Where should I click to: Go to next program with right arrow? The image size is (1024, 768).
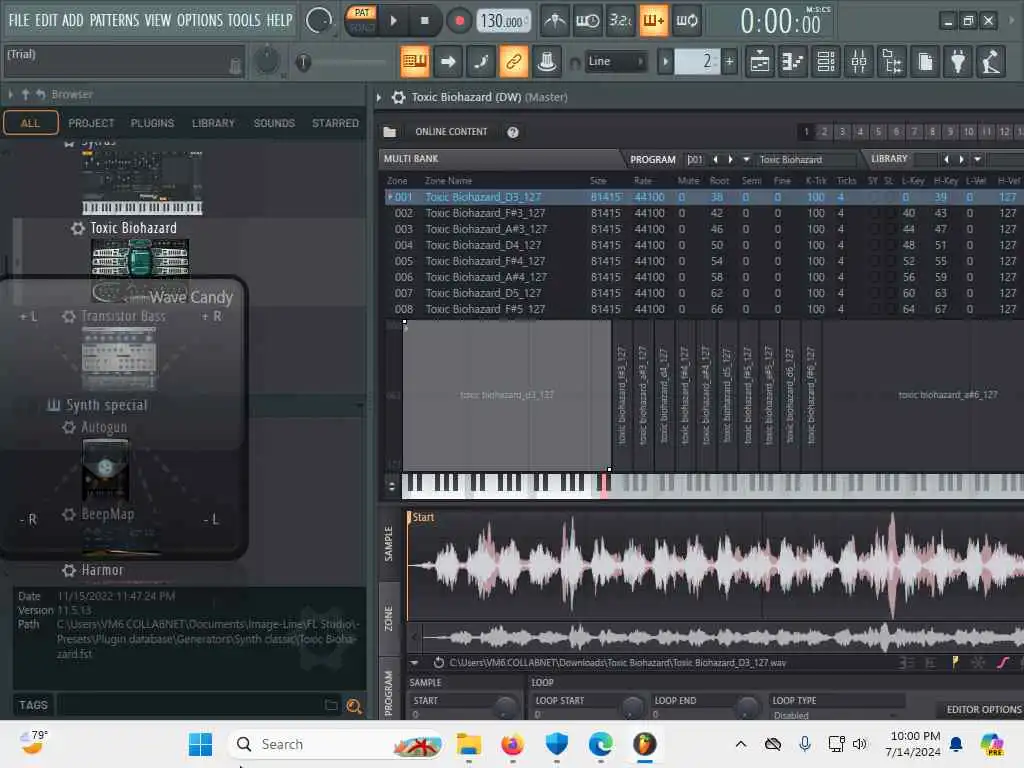point(731,159)
